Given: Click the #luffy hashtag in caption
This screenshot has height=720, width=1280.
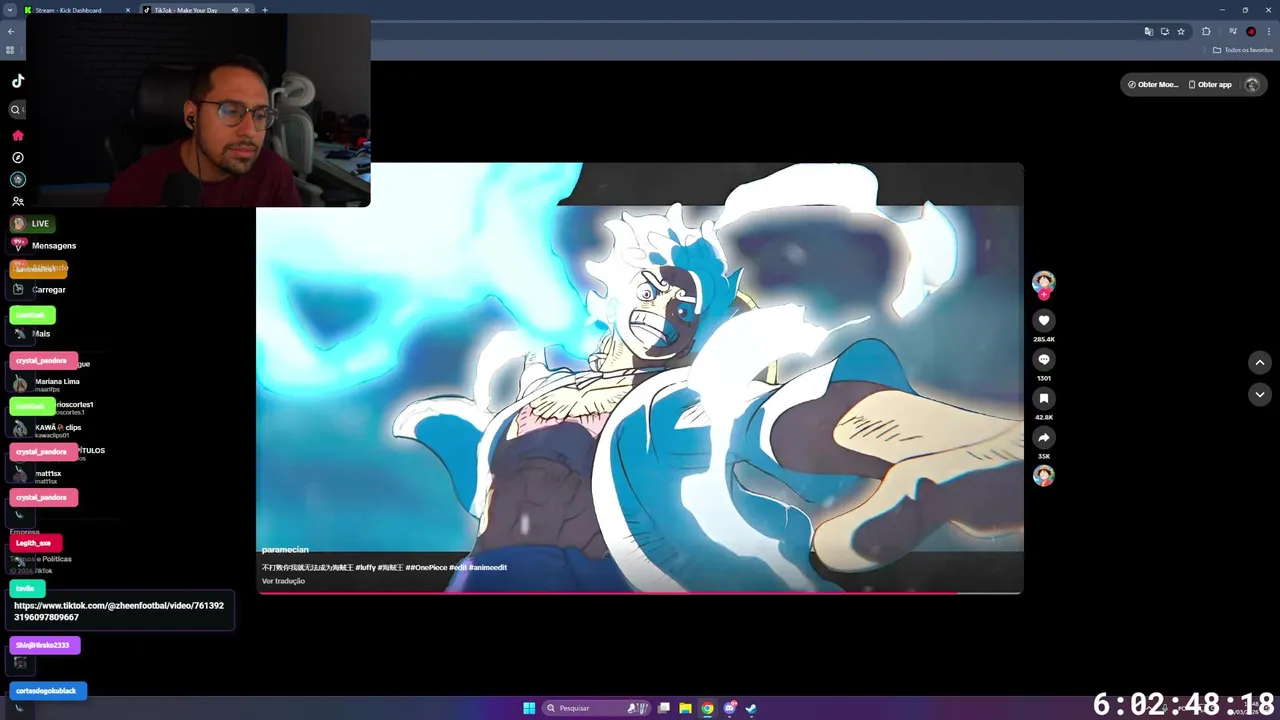Looking at the screenshot, I should pos(365,567).
